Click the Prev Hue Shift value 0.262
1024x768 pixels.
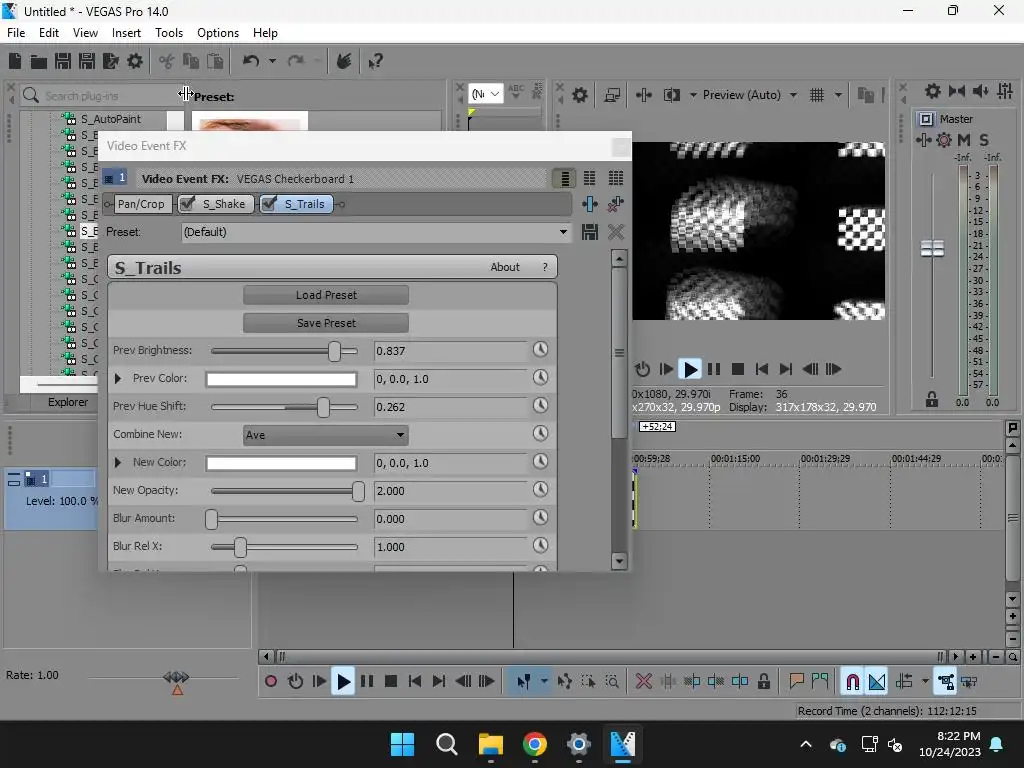(x=450, y=407)
